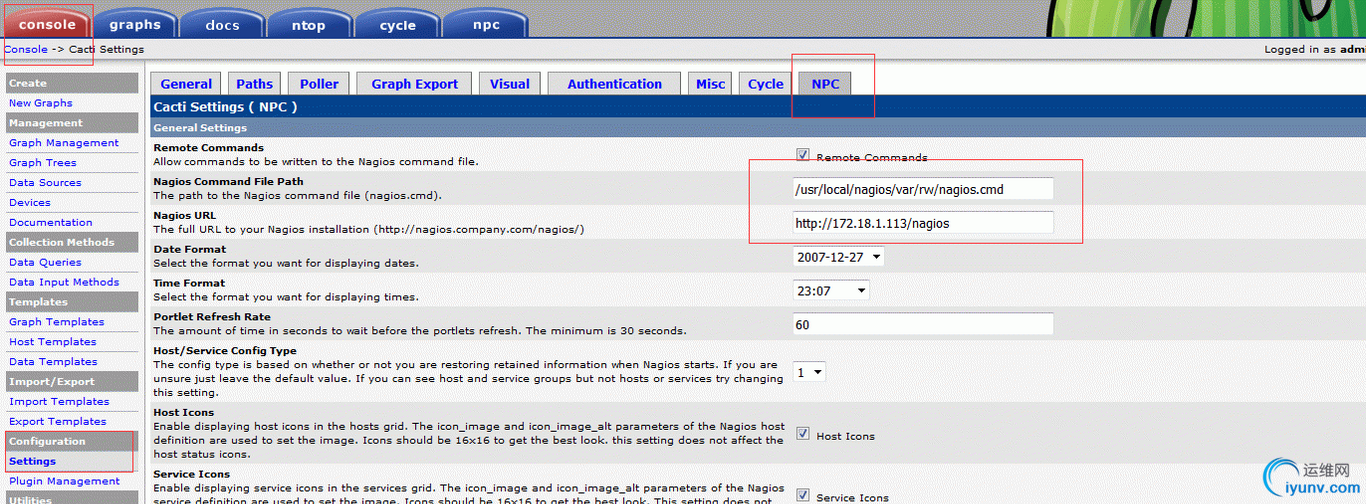The height and width of the screenshot is (504, 1366).
Task: Toggle the Remote Commands checkbox
Action: pos(802,155)
